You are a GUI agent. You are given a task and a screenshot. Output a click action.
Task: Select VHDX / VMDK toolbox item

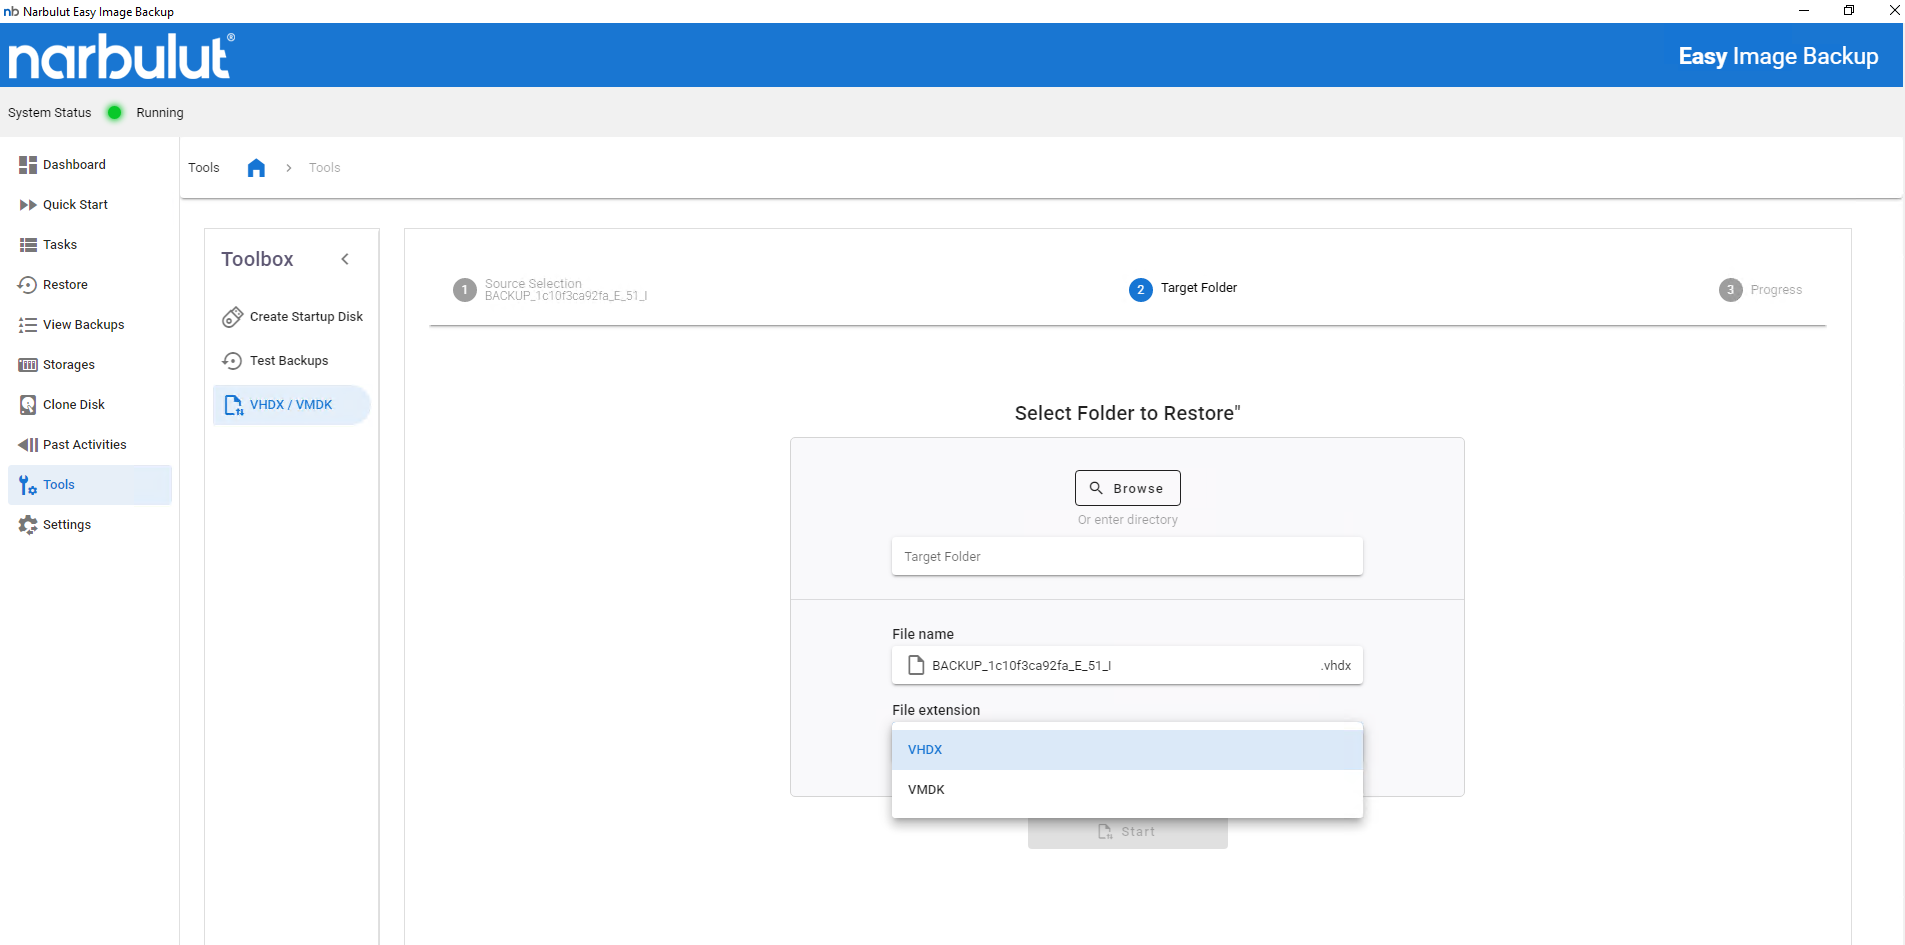[x=291, y=405]
